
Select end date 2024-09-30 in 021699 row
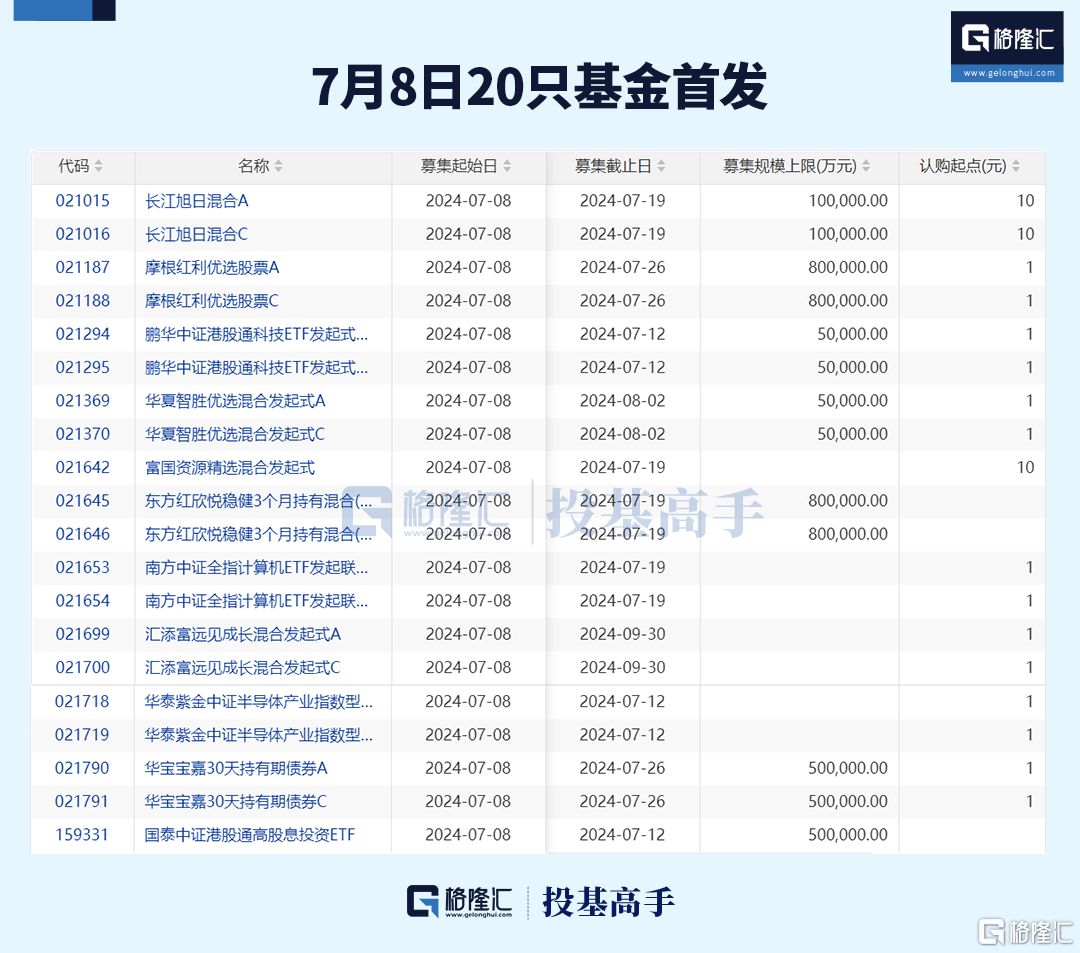623,634
